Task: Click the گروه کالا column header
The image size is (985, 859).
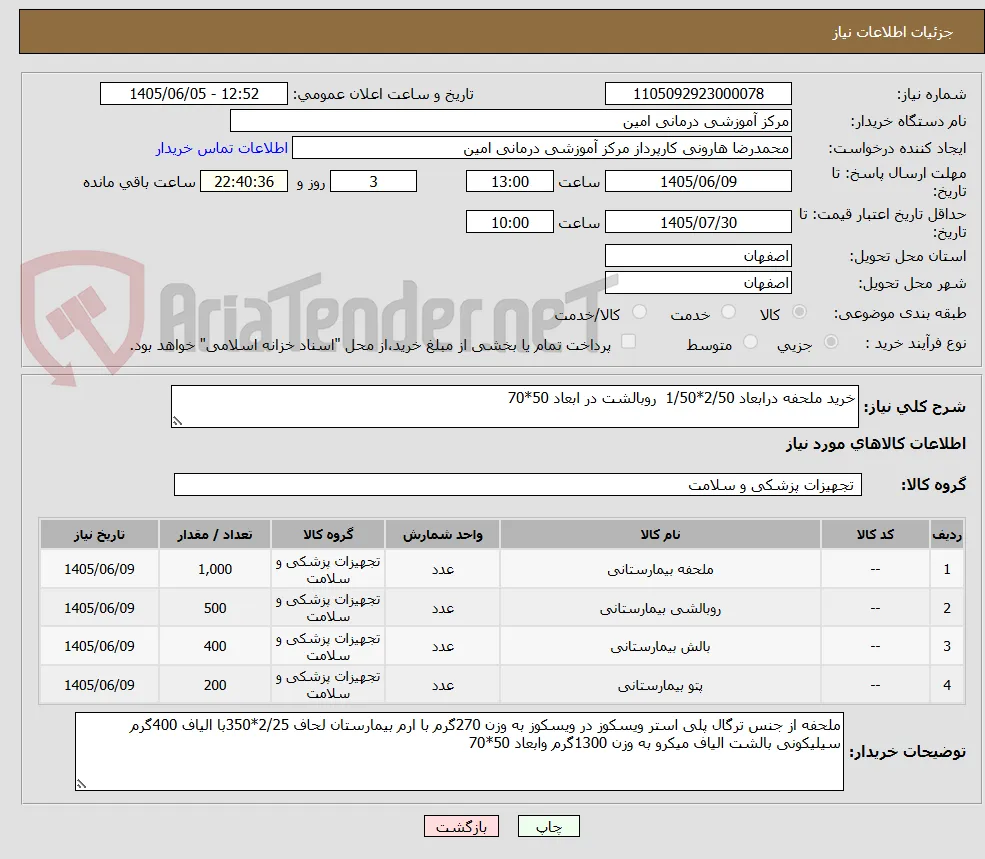Action: point(328,534)
